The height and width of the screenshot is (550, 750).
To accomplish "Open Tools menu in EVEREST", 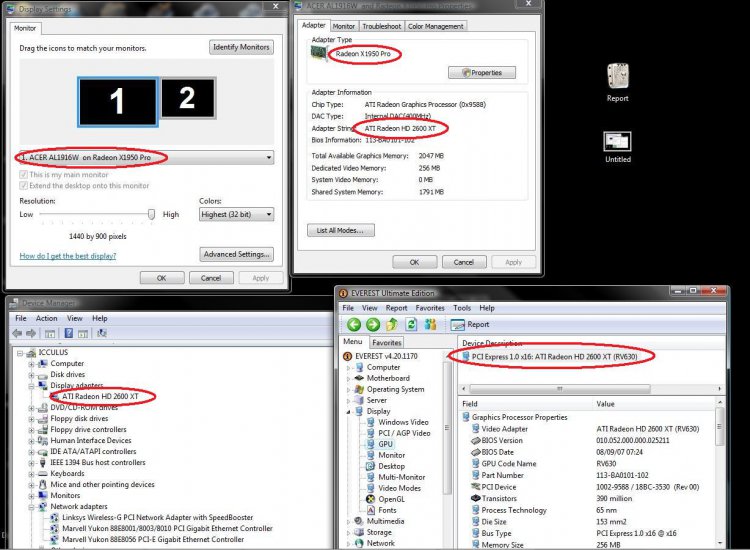I will 462,308.
